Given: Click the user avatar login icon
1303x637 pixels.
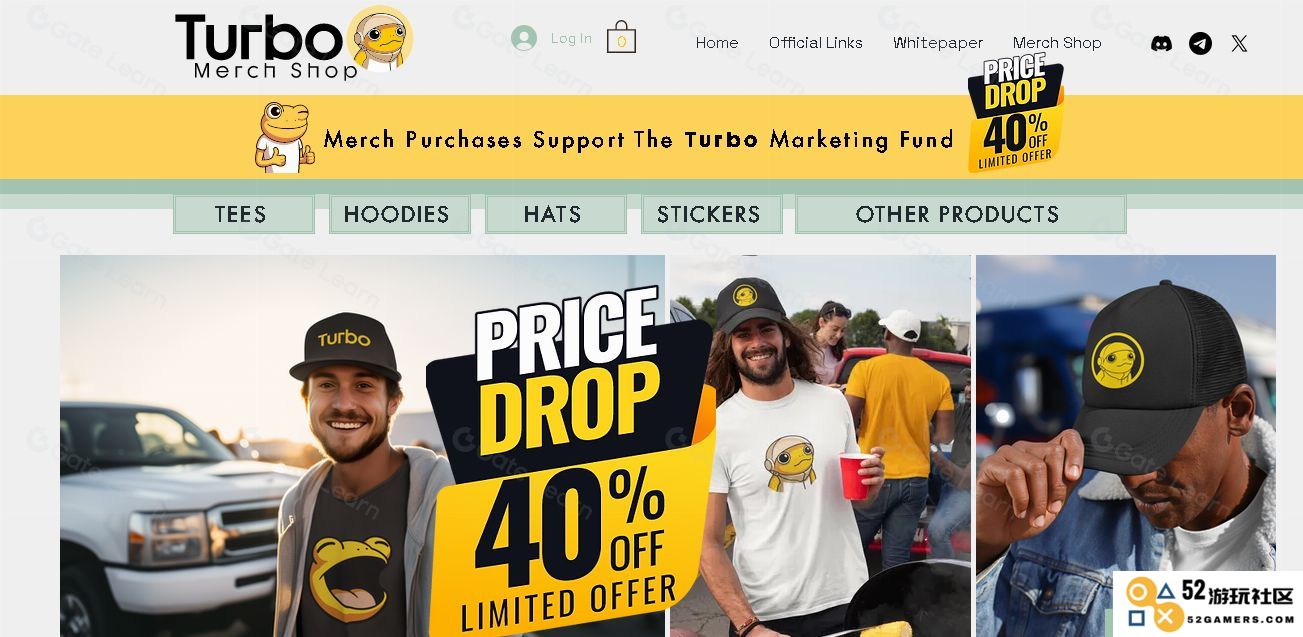Looking at the screenshot, I should [524, 38].
